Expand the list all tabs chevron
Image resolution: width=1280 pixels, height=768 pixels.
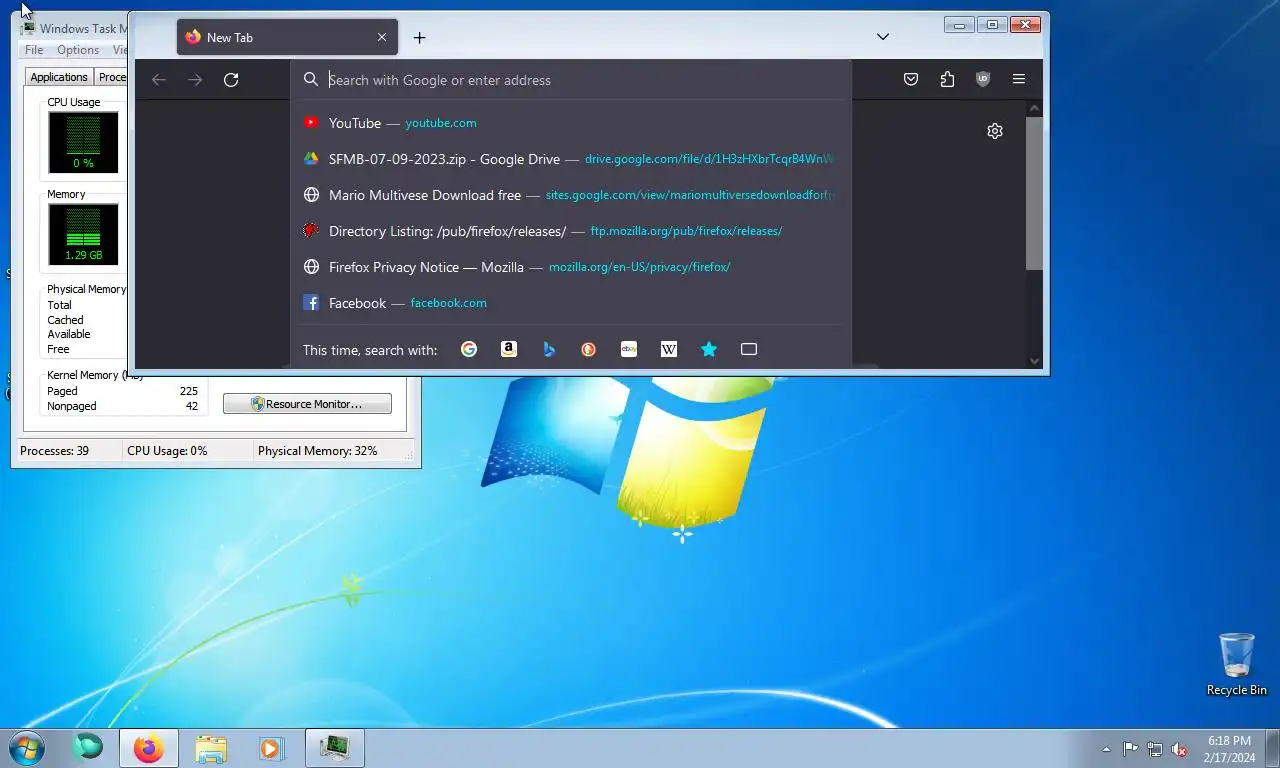[883, 37]
